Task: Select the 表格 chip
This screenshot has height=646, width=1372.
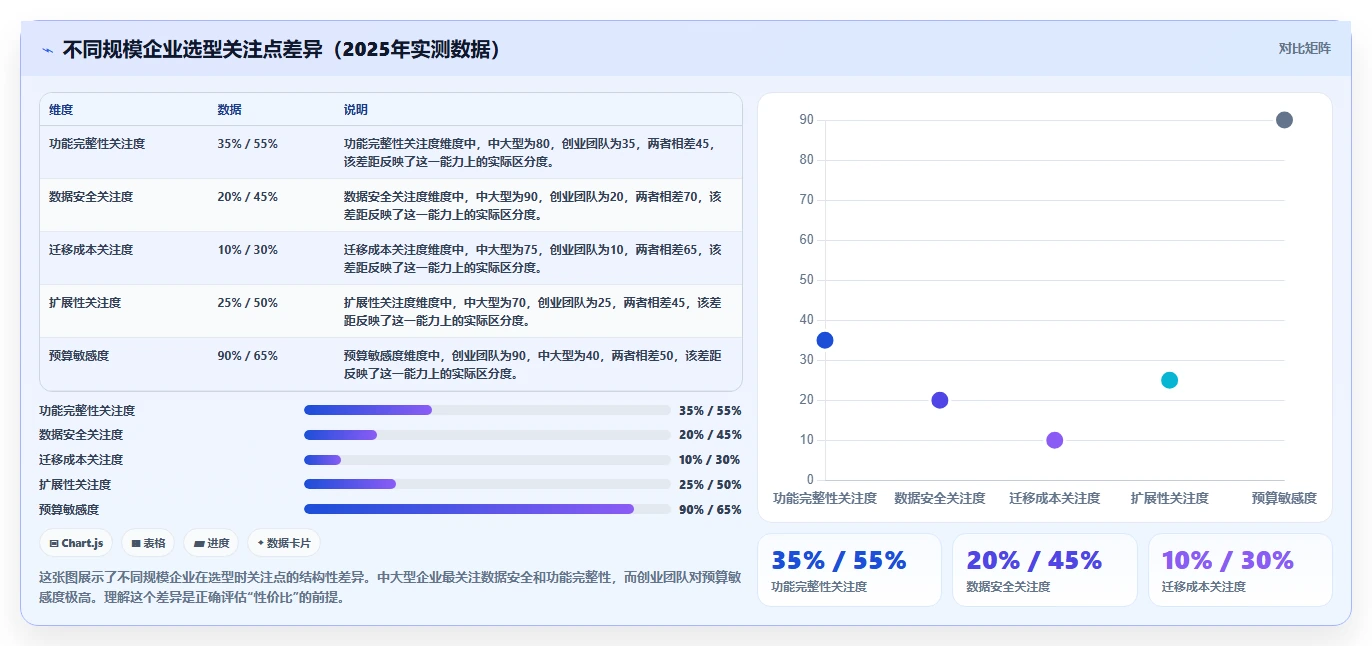Action: (148, 543)
